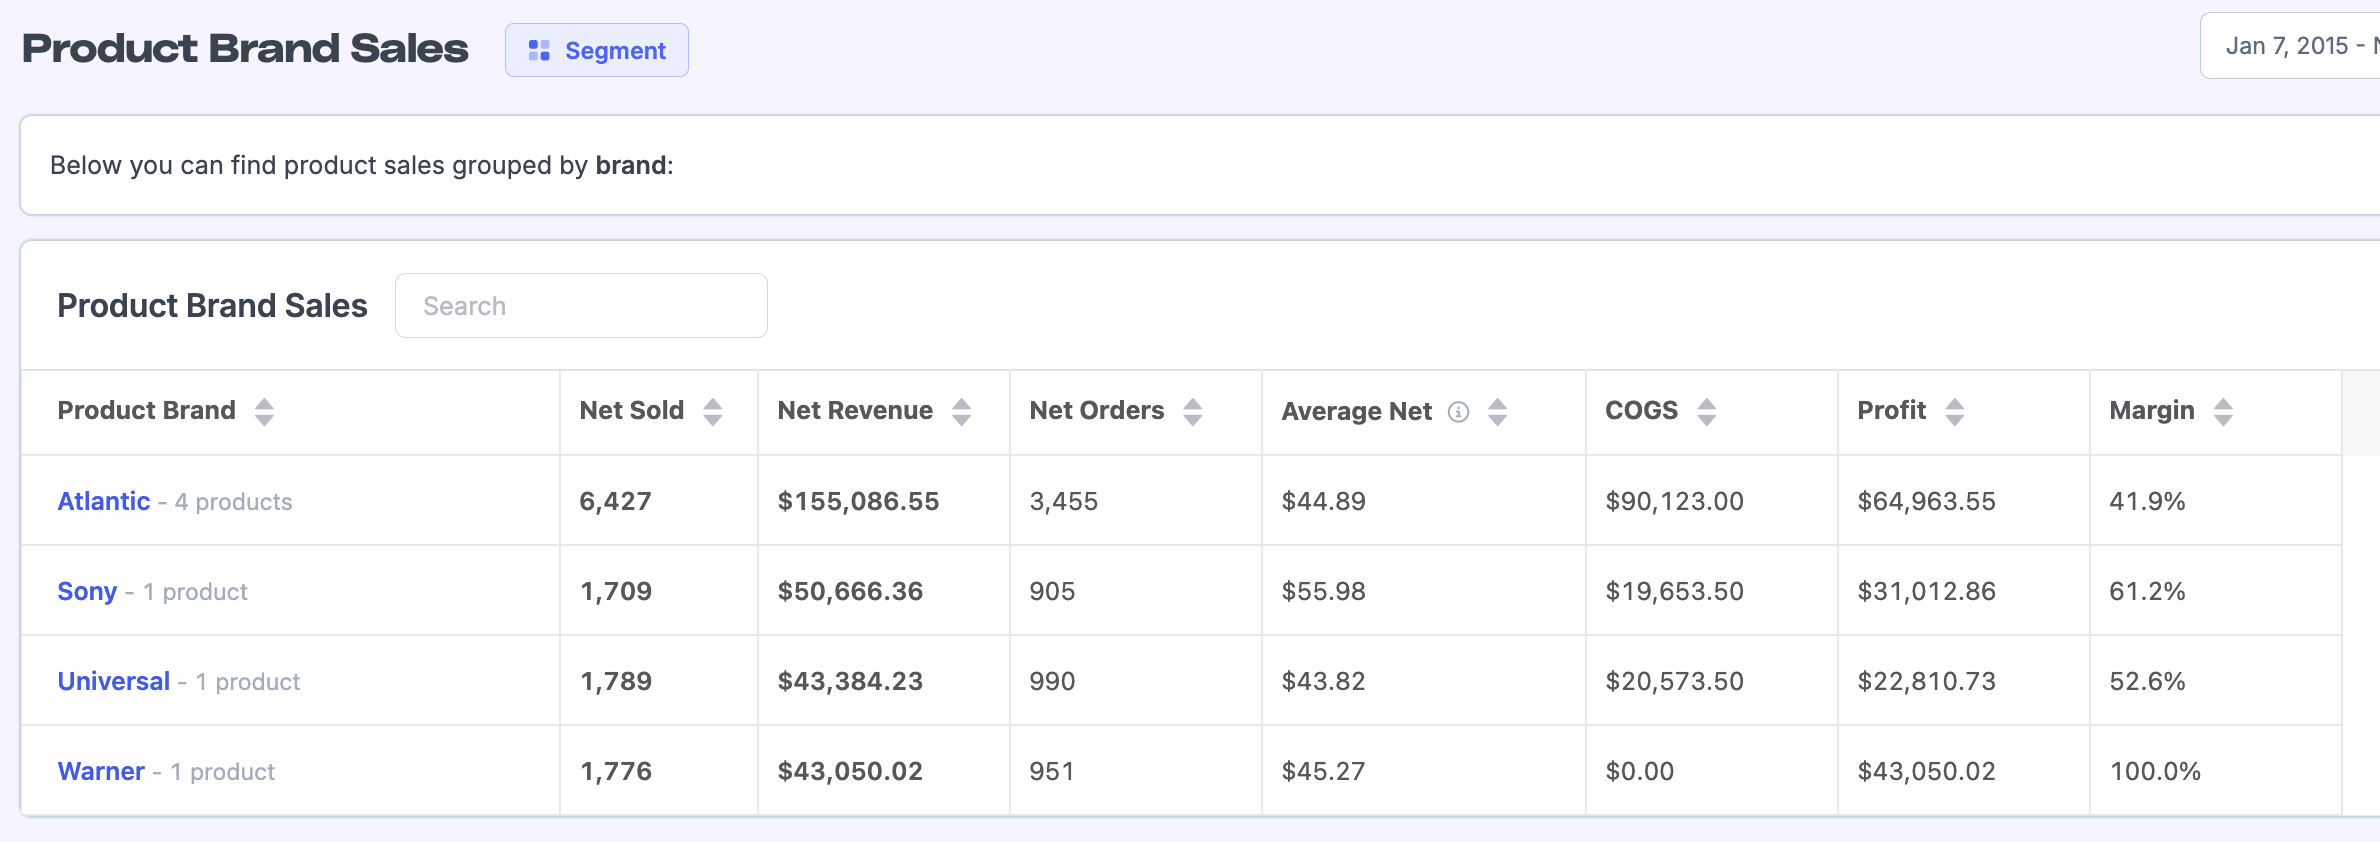Click COGS sort arrows icon
Viewport: 2380px width, 842px height.
pos(1707,412)
